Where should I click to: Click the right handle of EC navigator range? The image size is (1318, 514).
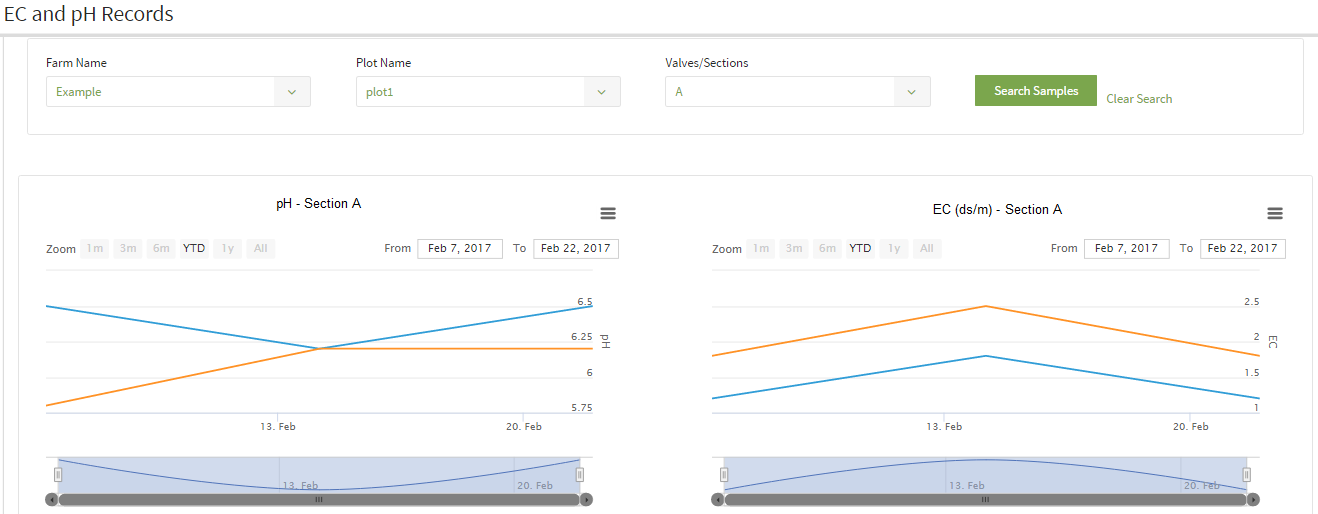pos(1246,474)
